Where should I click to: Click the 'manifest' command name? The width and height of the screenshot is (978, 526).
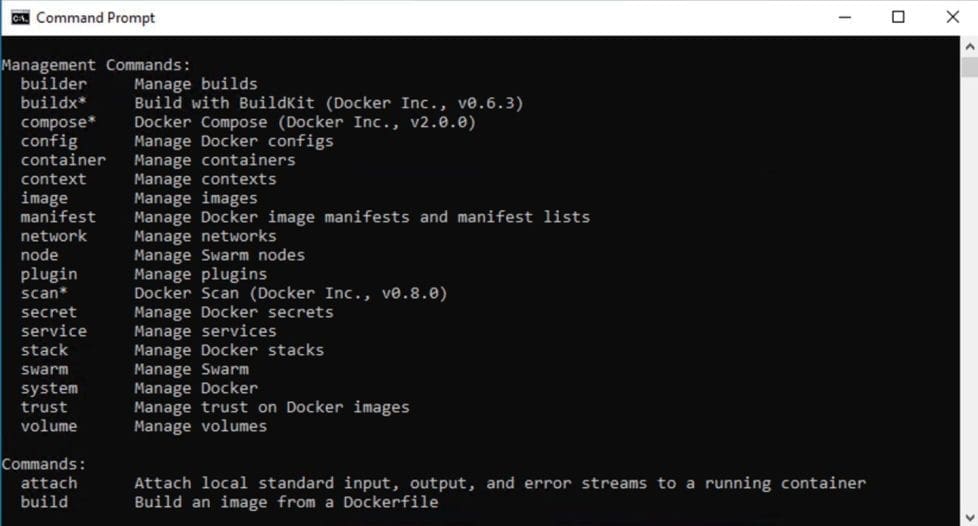[x=58, y=217]
